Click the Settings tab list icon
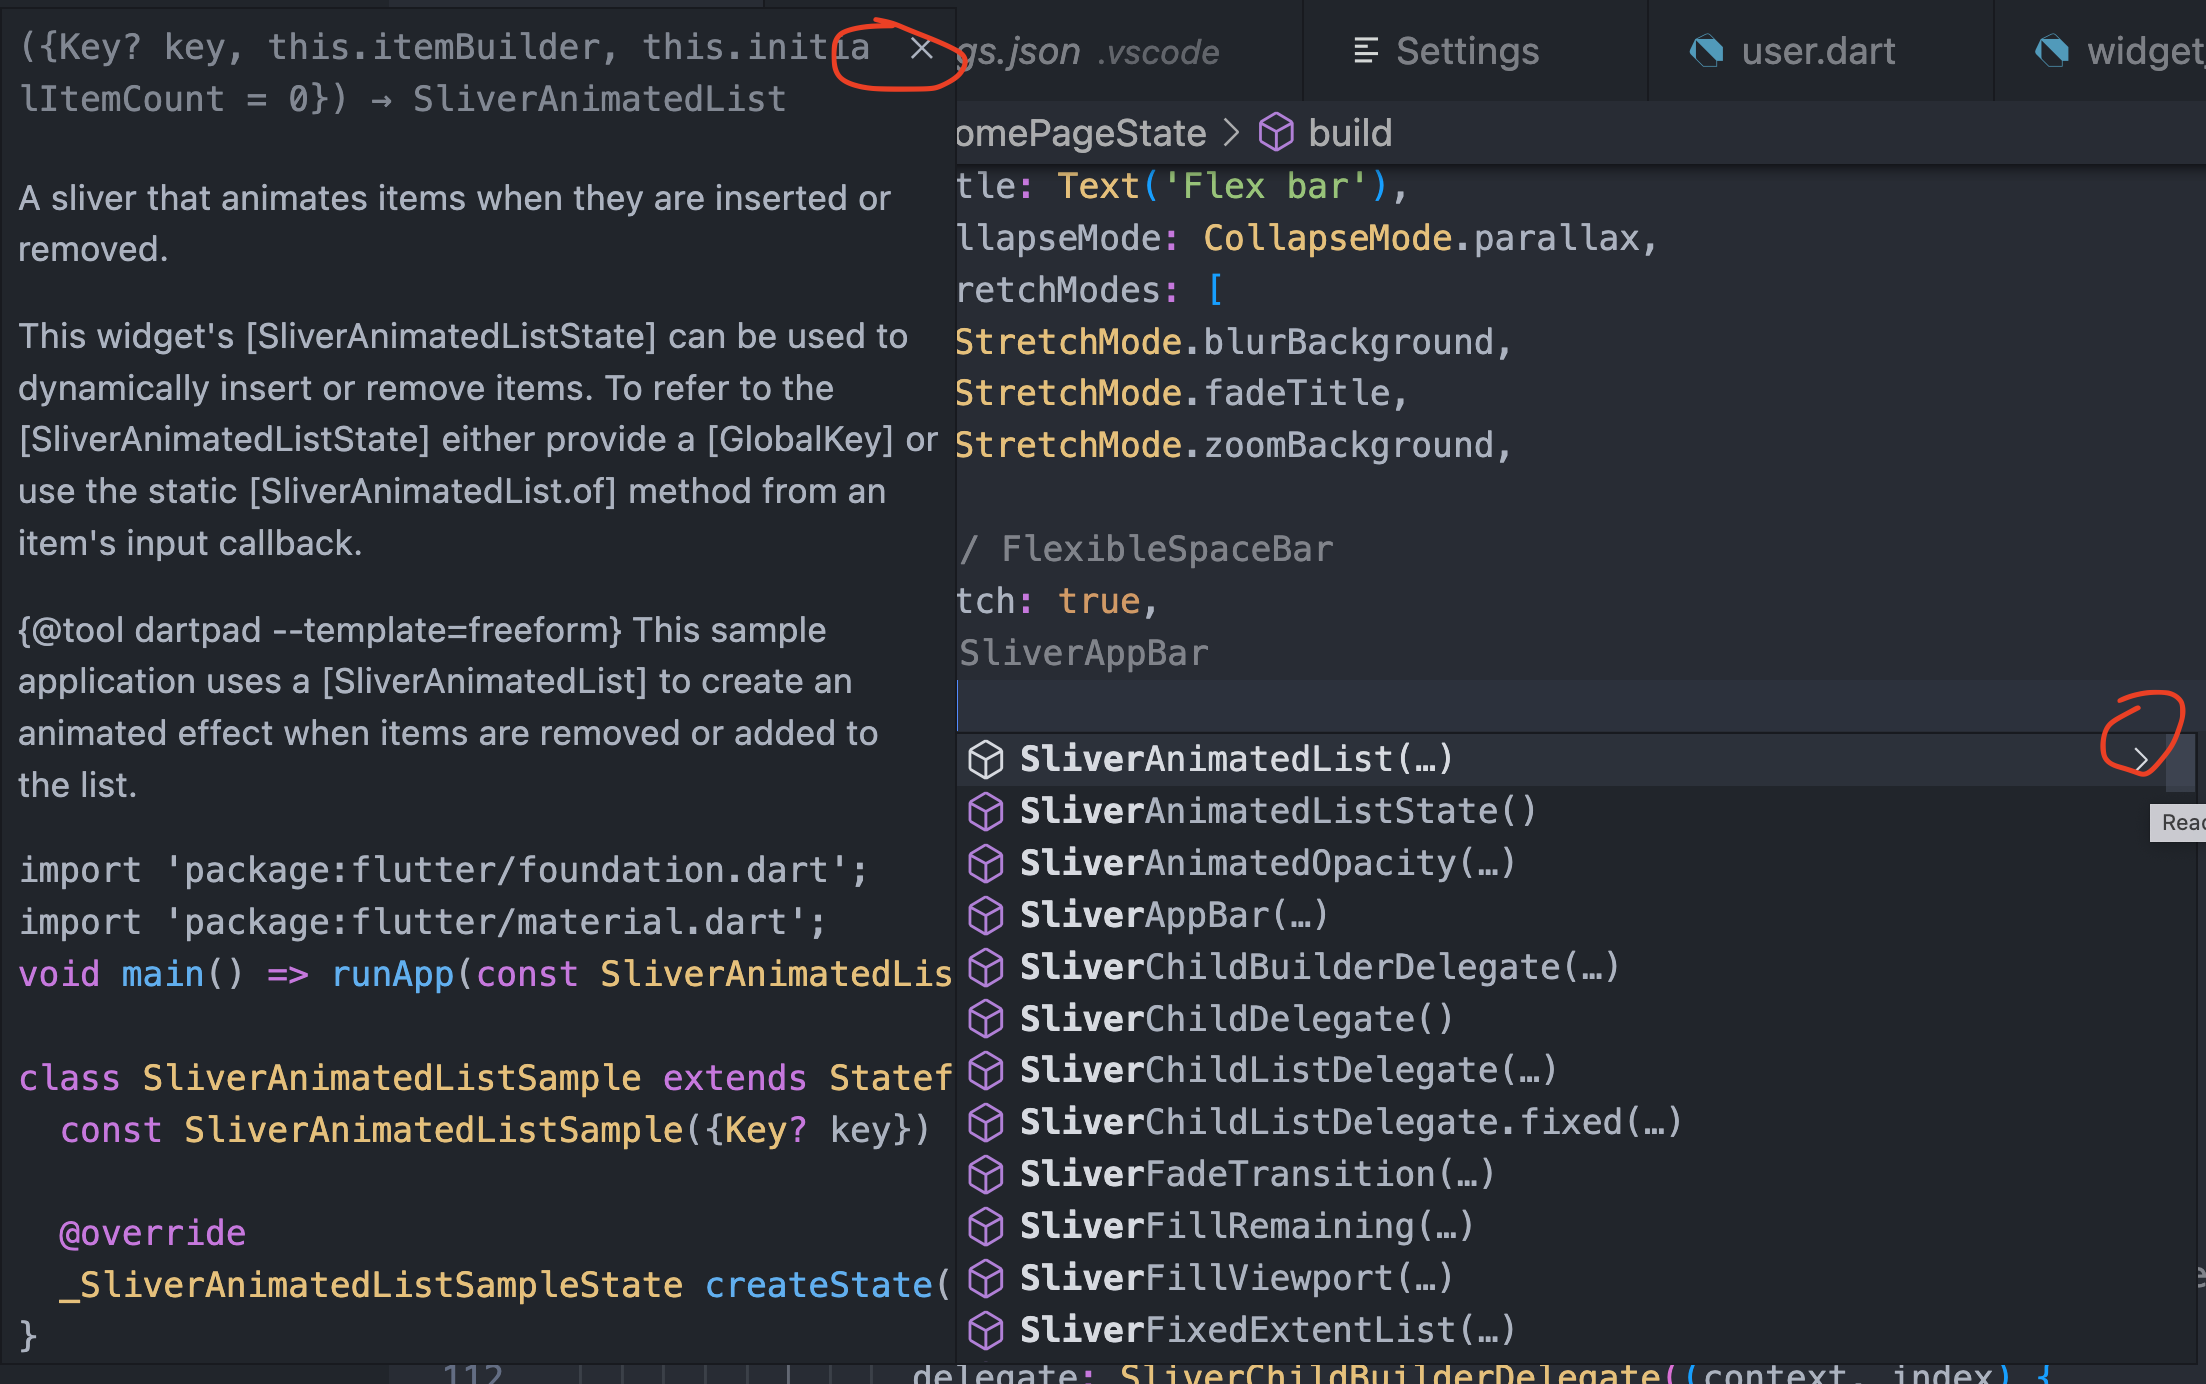2206x1384 pixels. click(1366, 51)
